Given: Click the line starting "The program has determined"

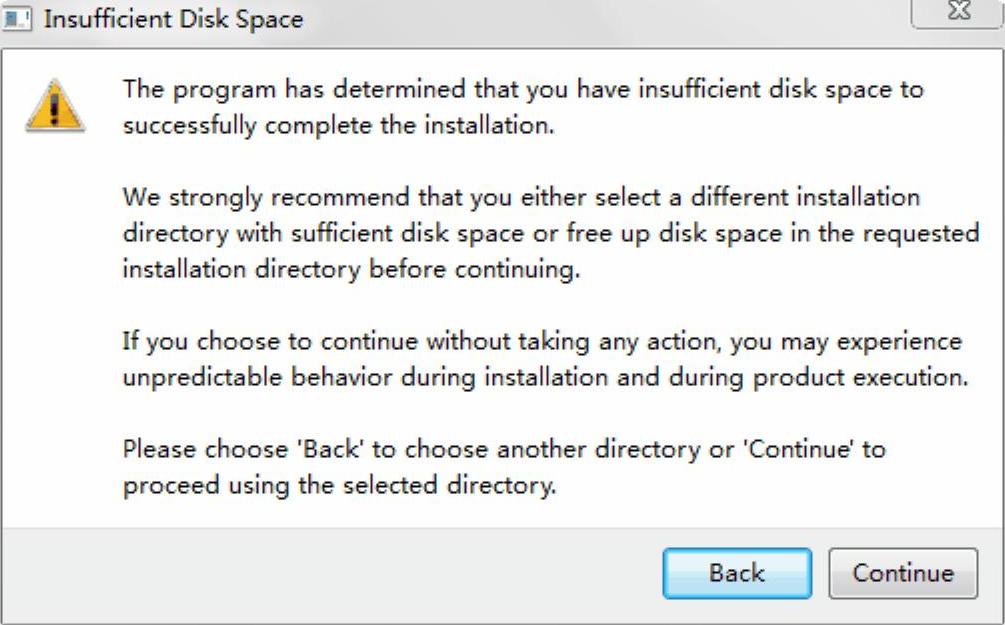Looking at the screenshot, I should pos(522,90).
